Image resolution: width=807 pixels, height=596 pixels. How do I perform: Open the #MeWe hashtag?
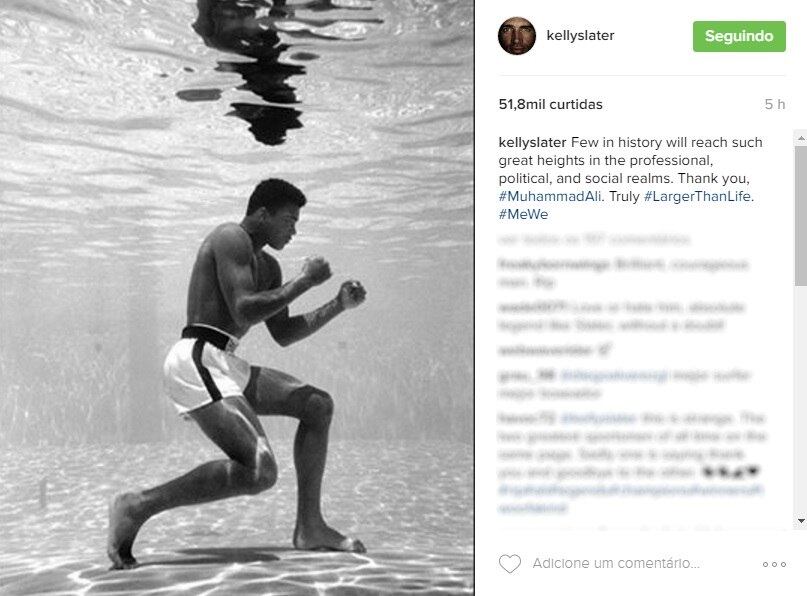tap(523, 215)
